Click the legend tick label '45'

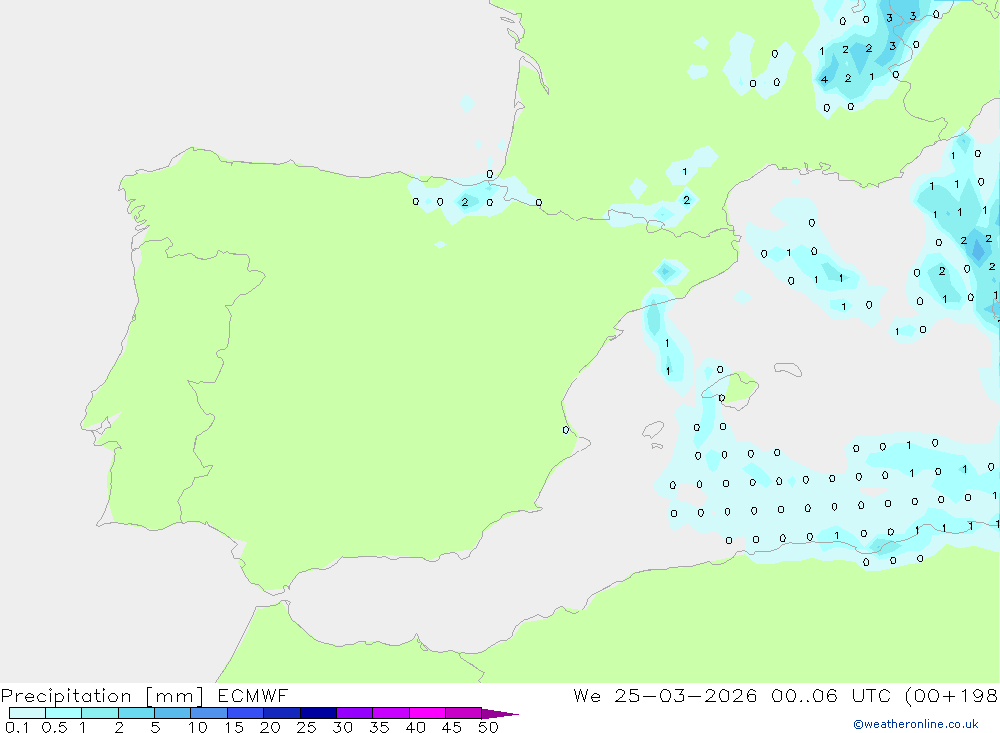[452, 727]
